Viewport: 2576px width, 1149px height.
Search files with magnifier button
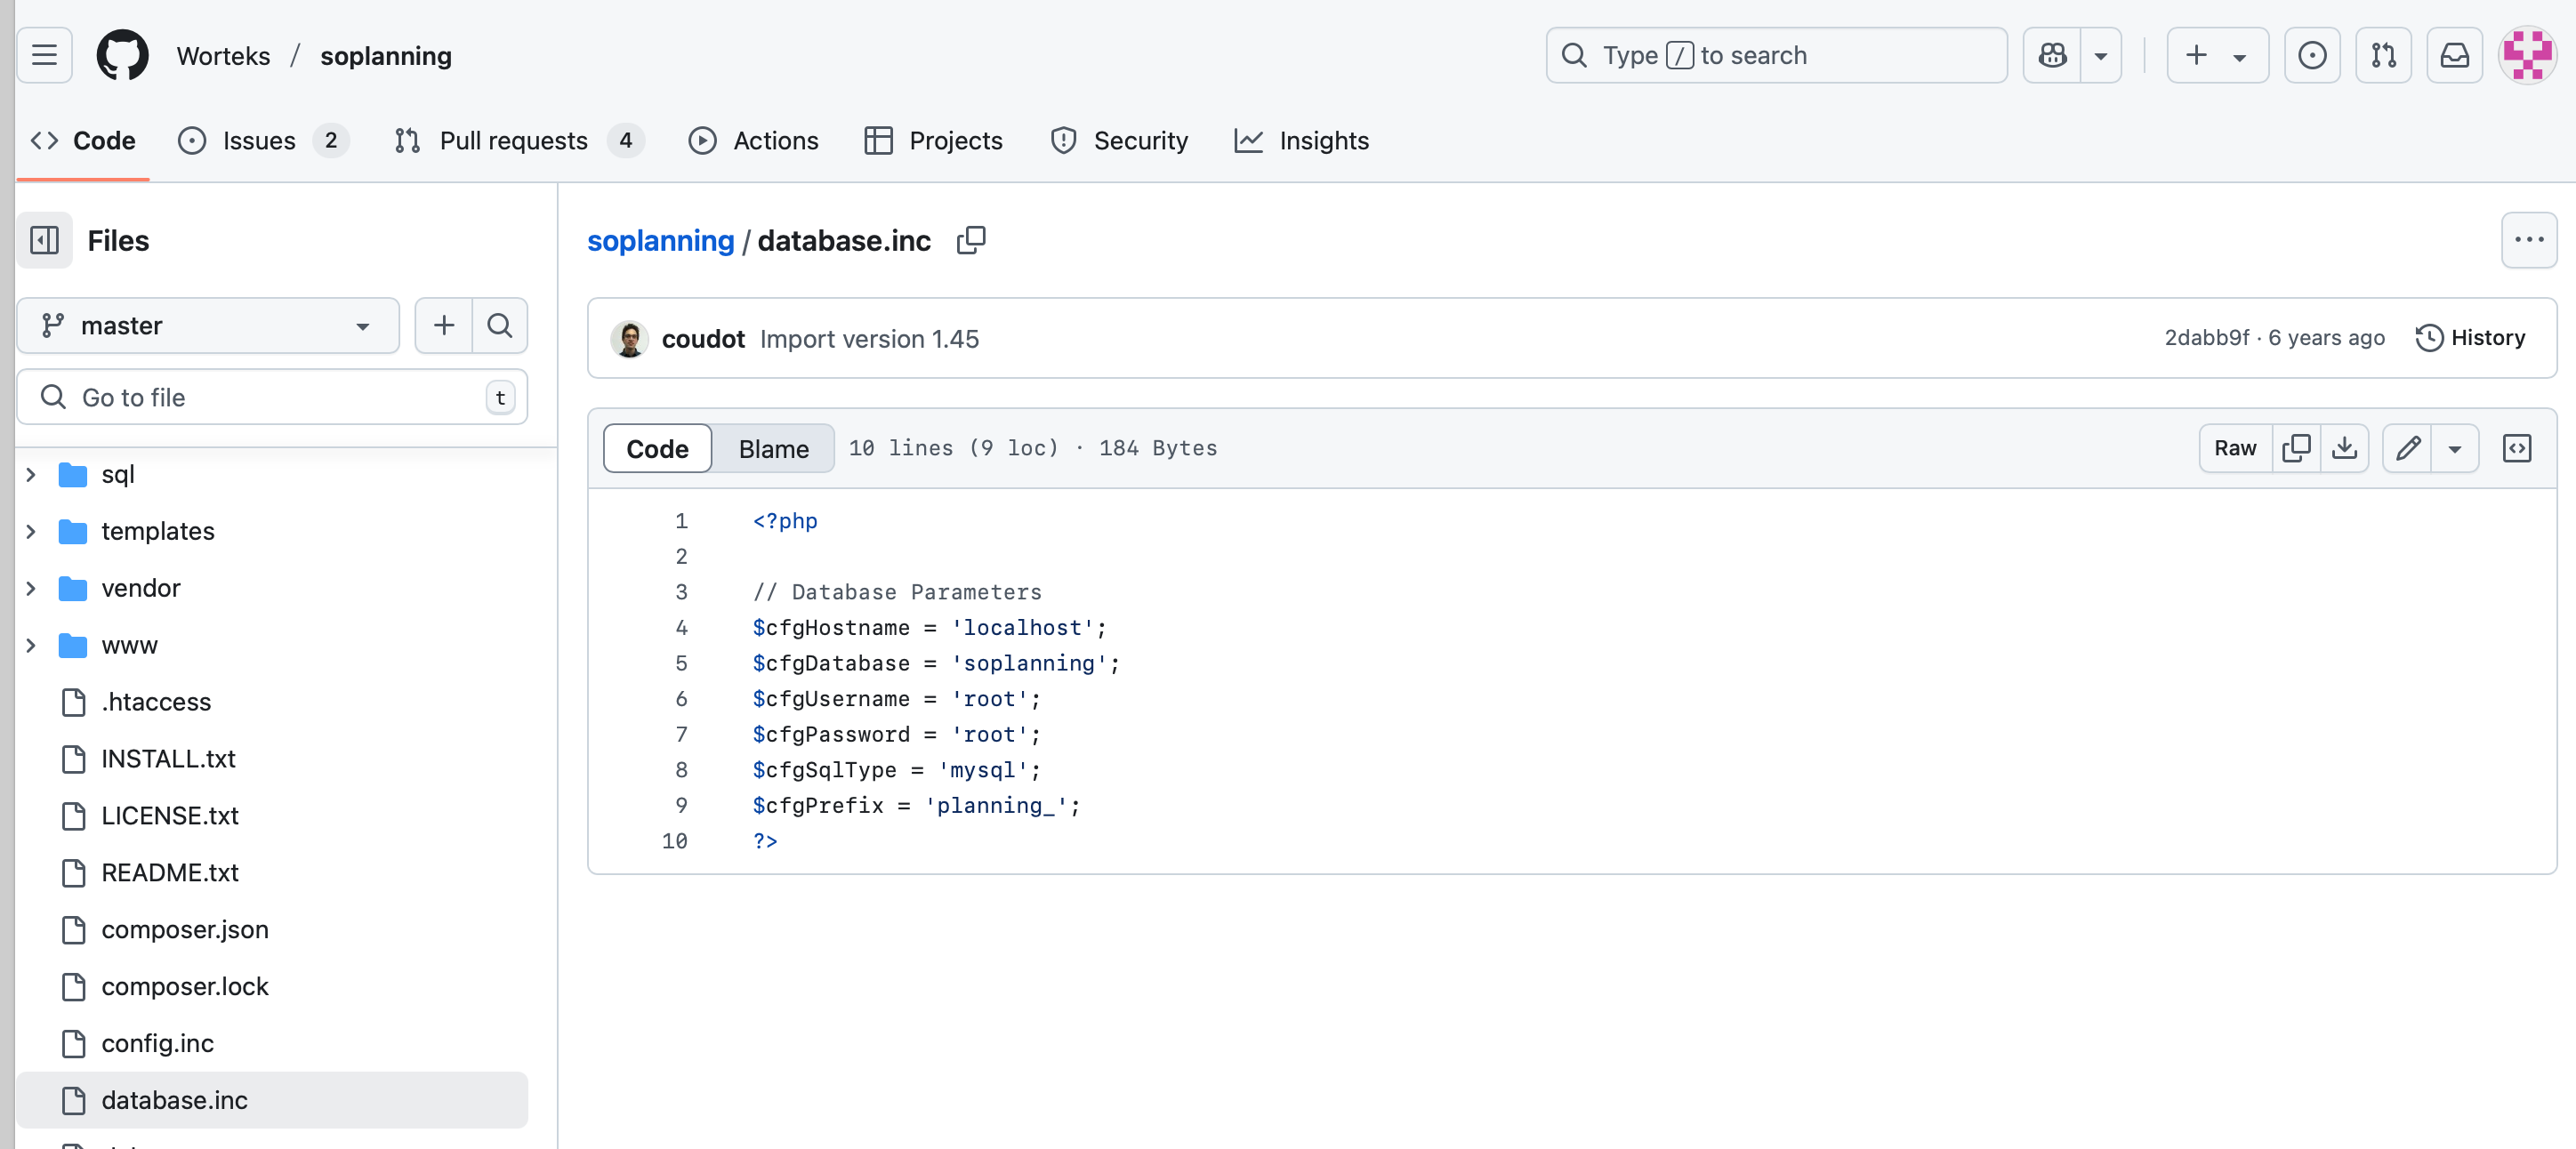(499, 325)
